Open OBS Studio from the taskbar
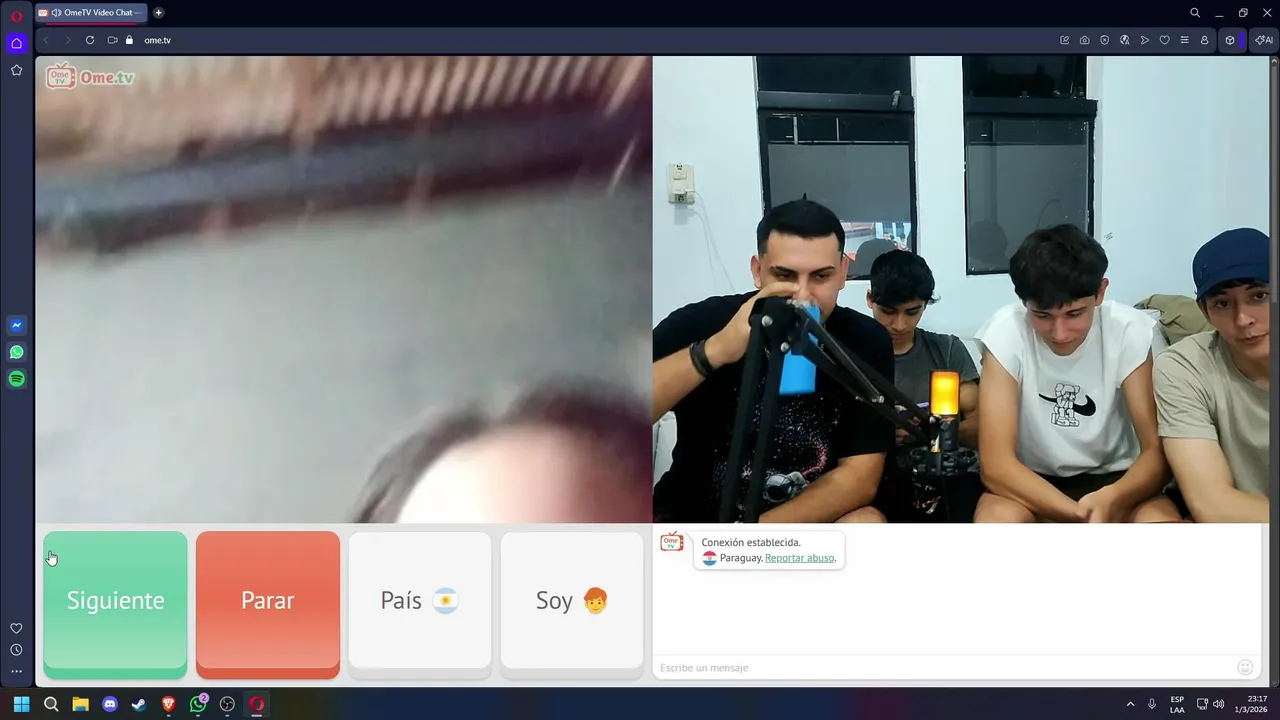Viewport: 1280px width, 720px height. coord(227,704)
